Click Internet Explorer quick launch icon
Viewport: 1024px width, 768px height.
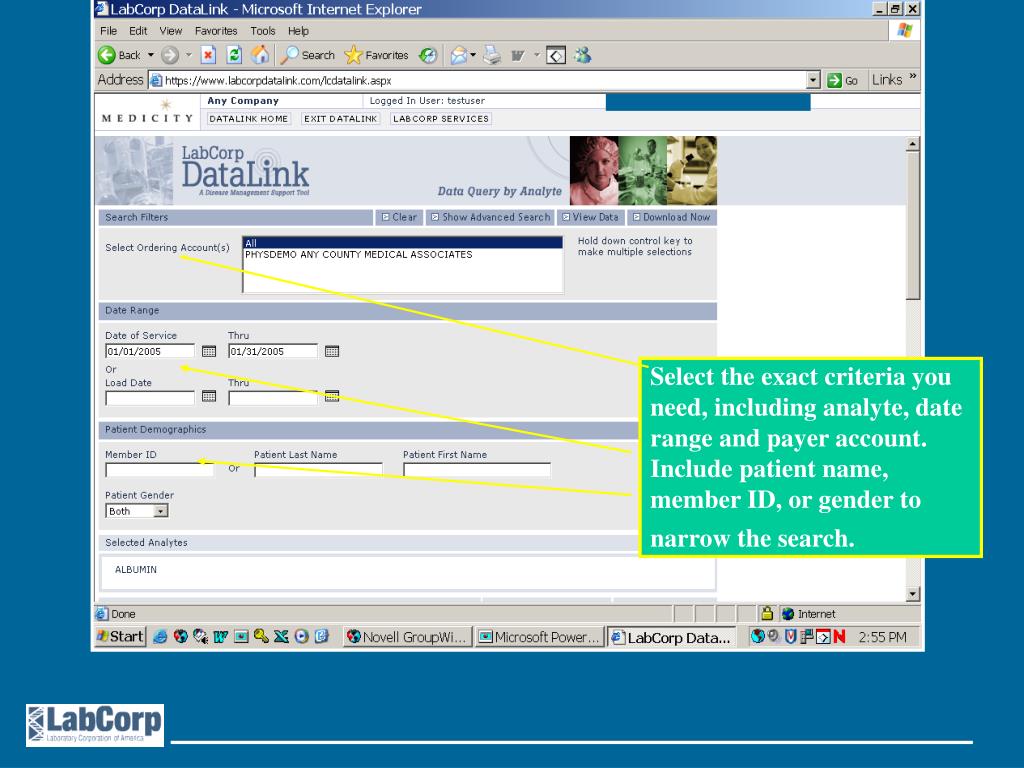[x=160, y=637]
